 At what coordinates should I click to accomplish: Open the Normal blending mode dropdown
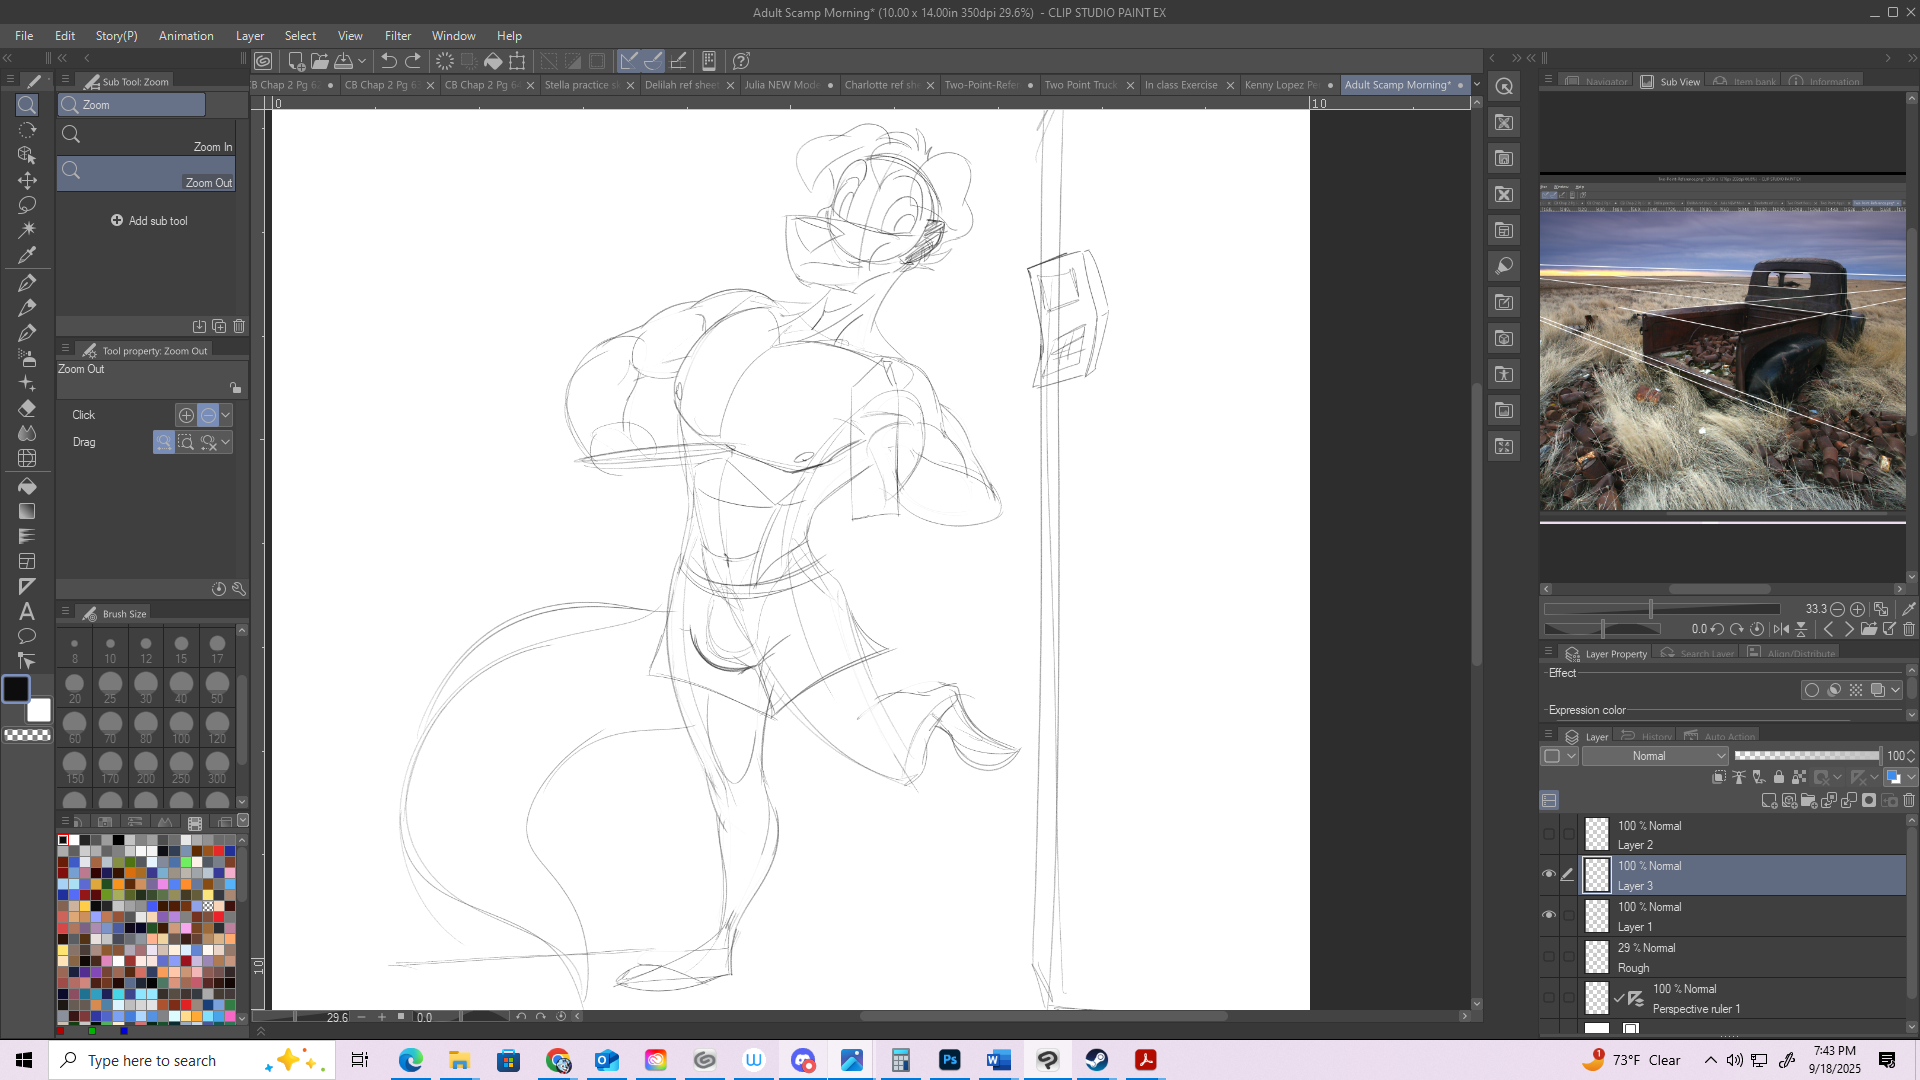click(1655, 756)
